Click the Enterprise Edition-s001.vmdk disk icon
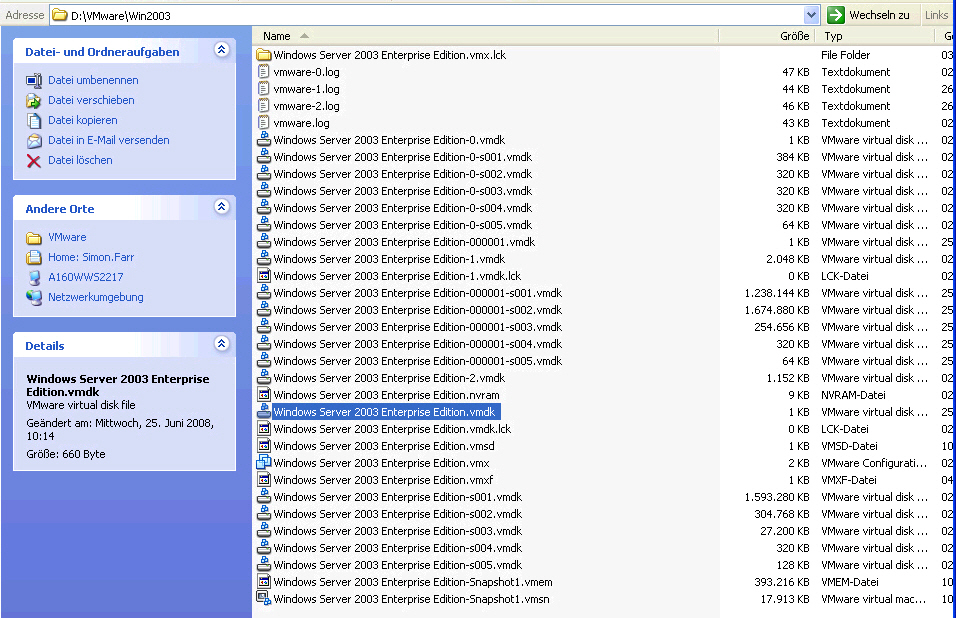 pos(264,497)
